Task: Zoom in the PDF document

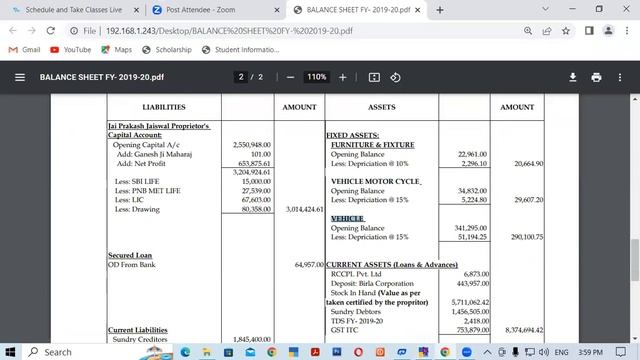Action: (342, 77)
